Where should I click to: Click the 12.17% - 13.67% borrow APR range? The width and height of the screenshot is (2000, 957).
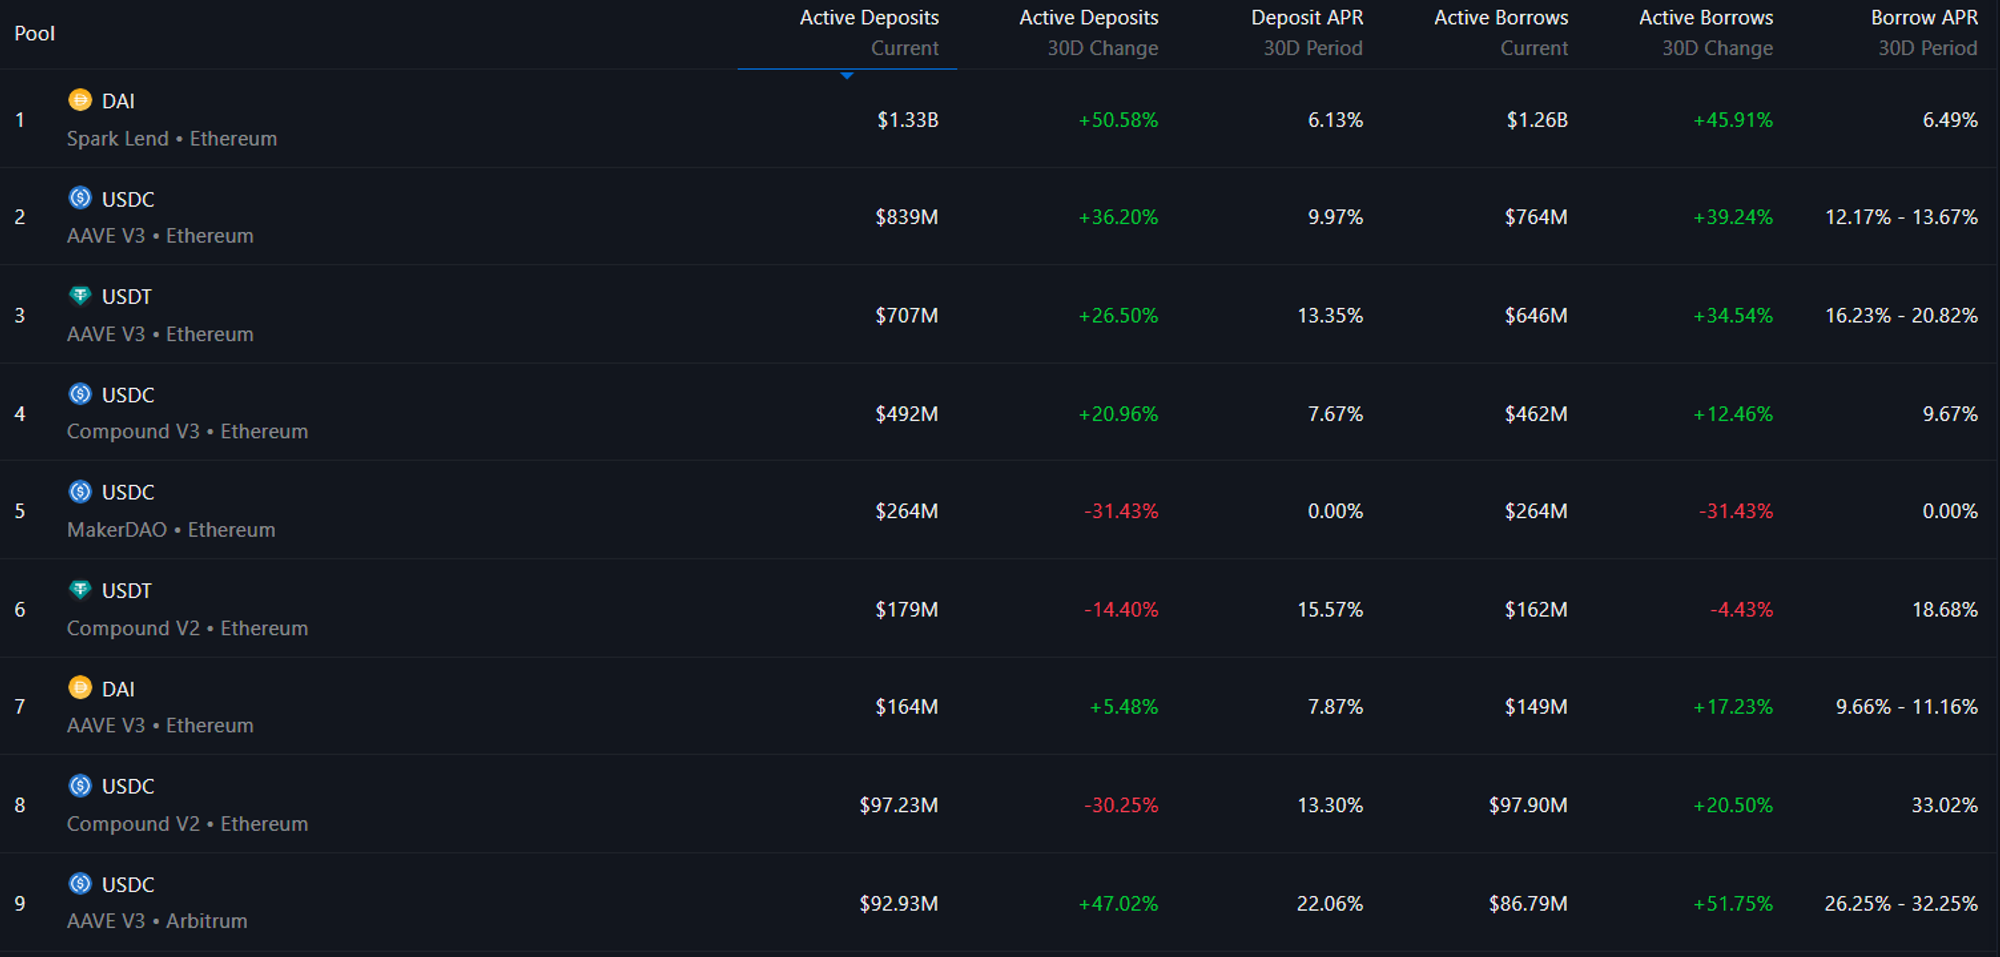(1901, 217)
